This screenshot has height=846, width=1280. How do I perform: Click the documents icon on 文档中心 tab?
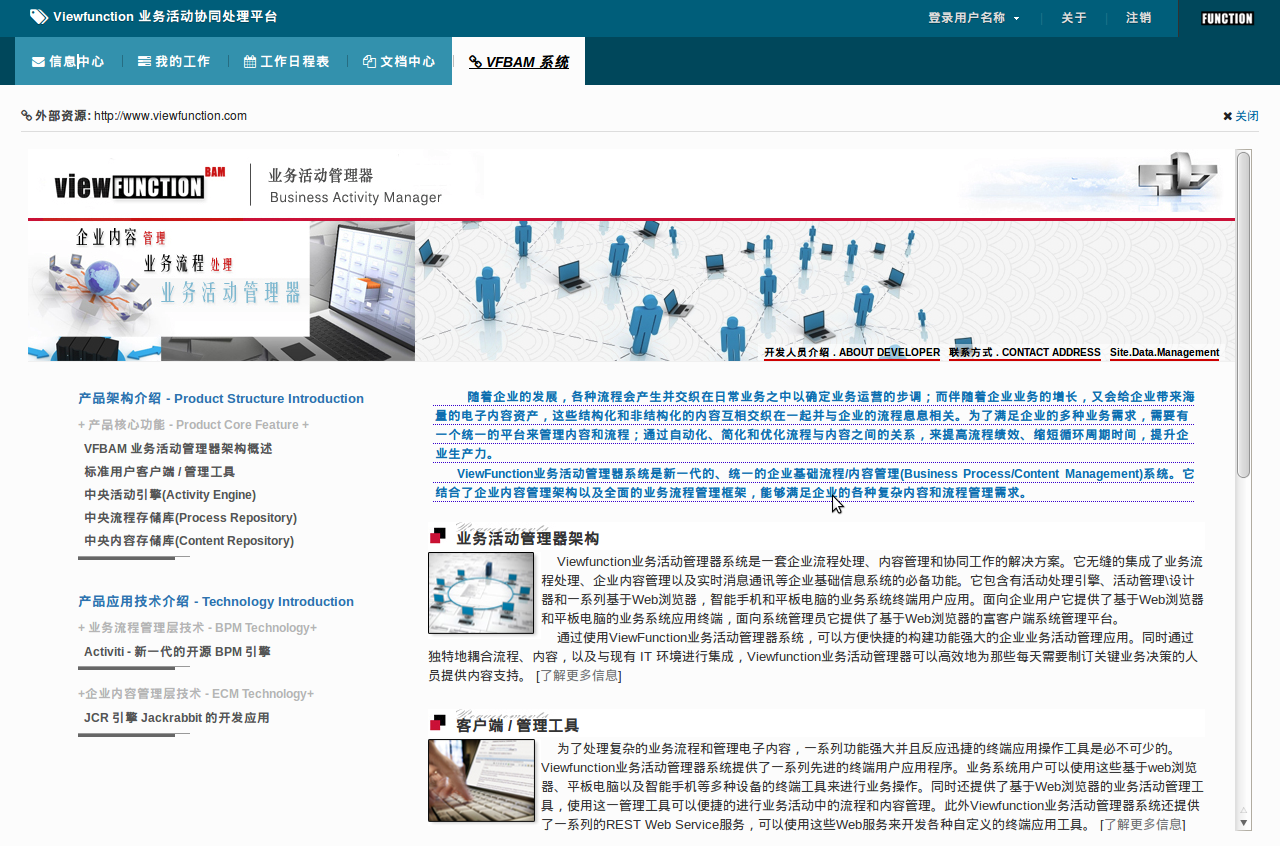pyautogui.click(x=369, y=61)
